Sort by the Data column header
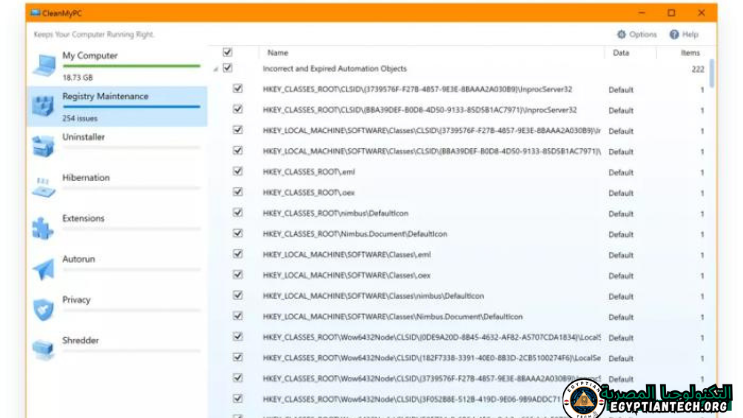Viewport: 743px width, 418px height. [621, 53]
